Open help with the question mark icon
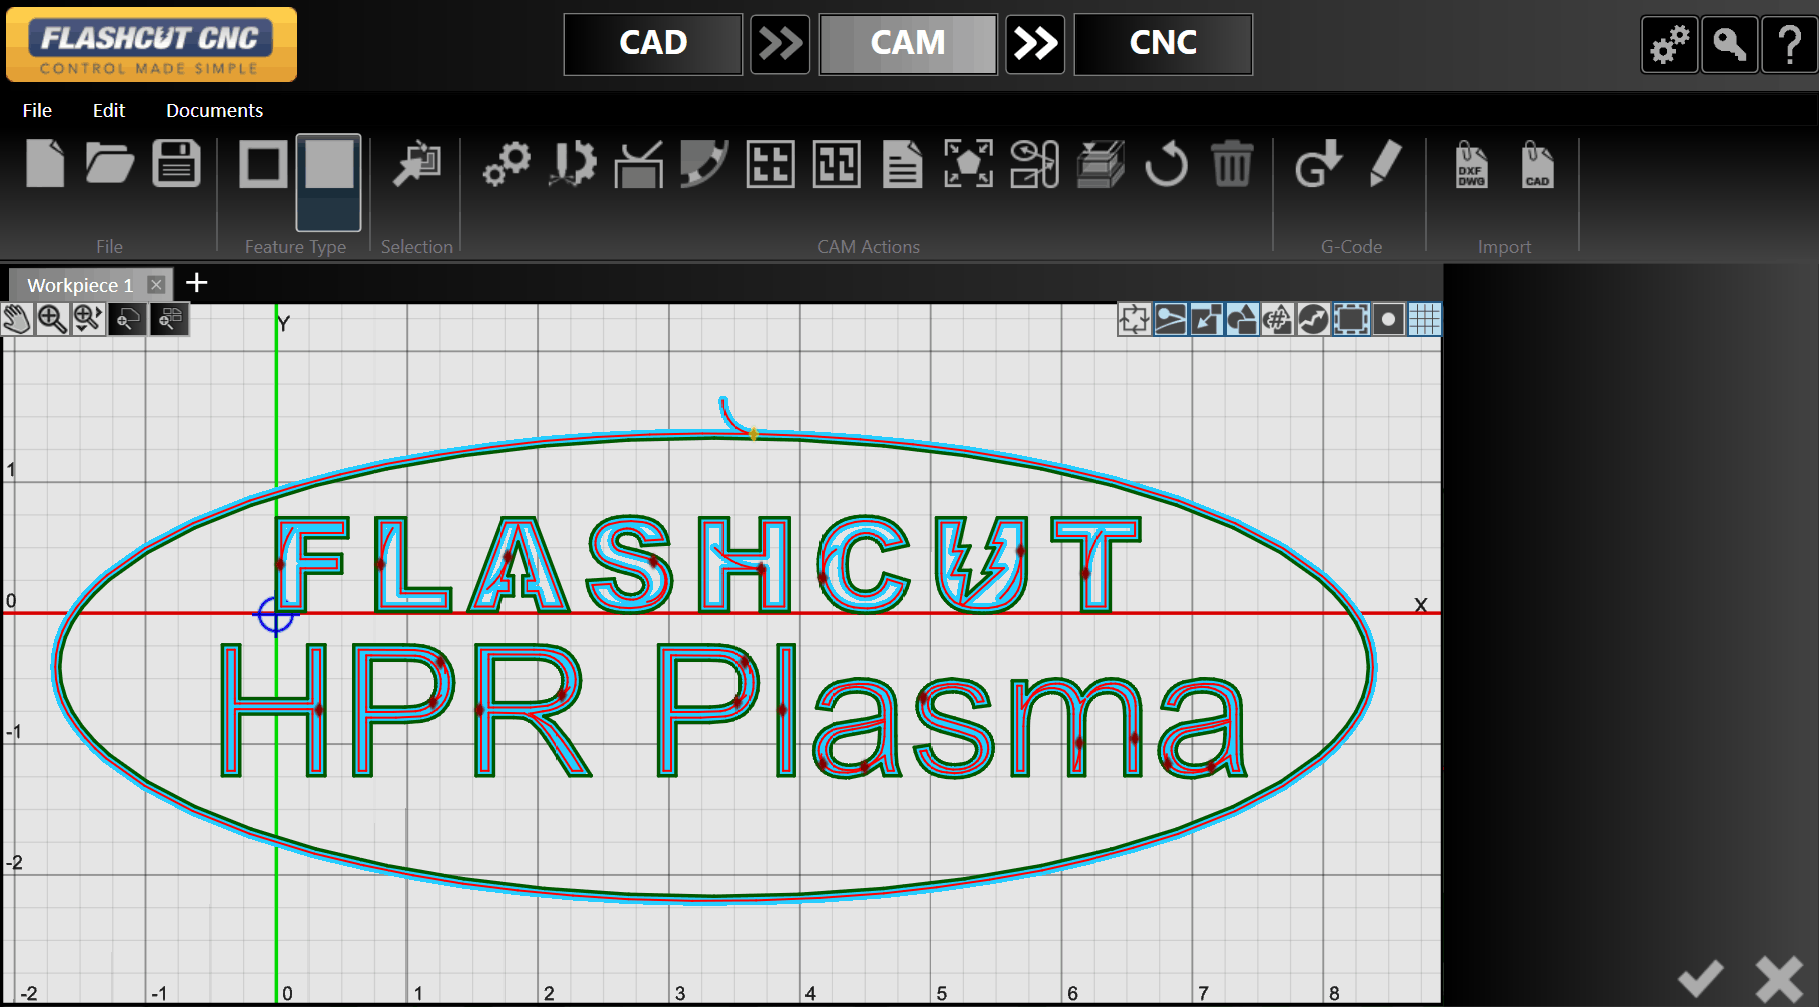Screen dimensions: 1819x1007 click(x=1789, y=45)
